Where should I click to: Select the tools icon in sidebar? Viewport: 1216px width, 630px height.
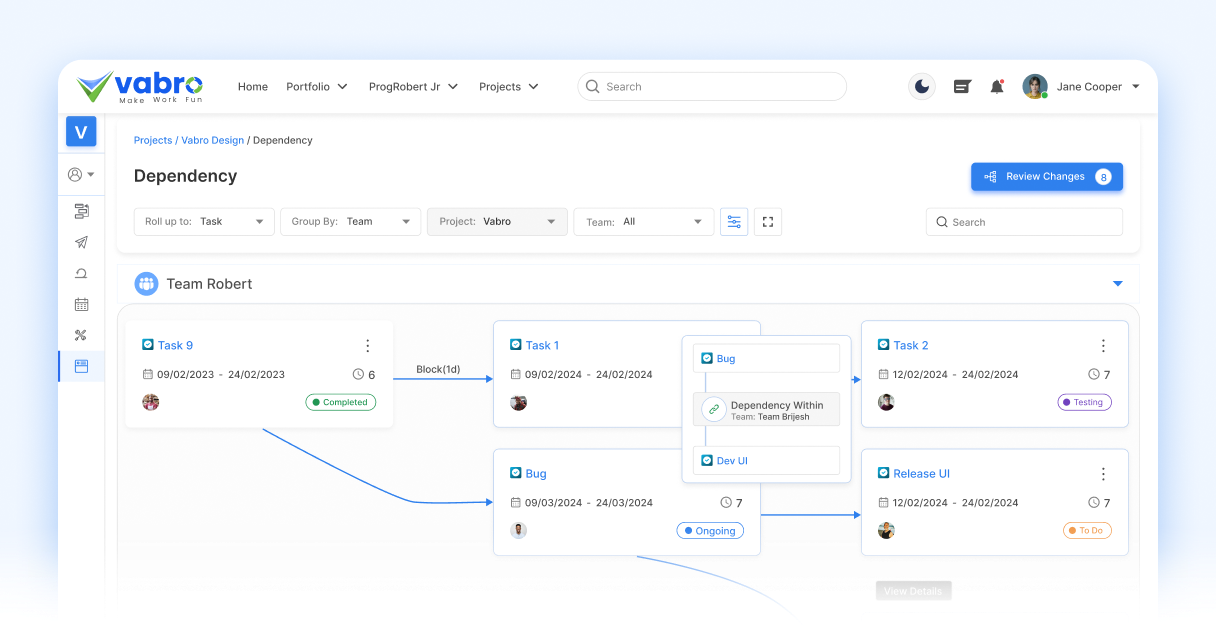81,335
